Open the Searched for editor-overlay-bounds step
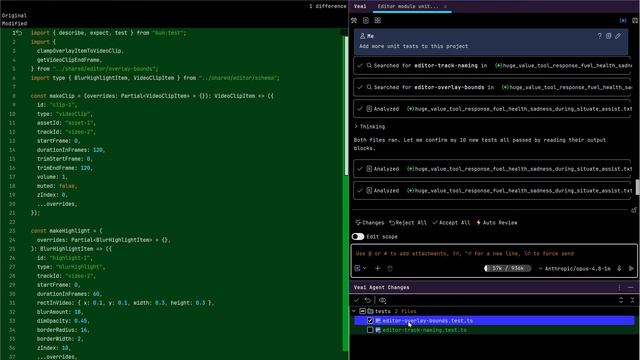Screen dimensions: 640x360 click(493, 87)
